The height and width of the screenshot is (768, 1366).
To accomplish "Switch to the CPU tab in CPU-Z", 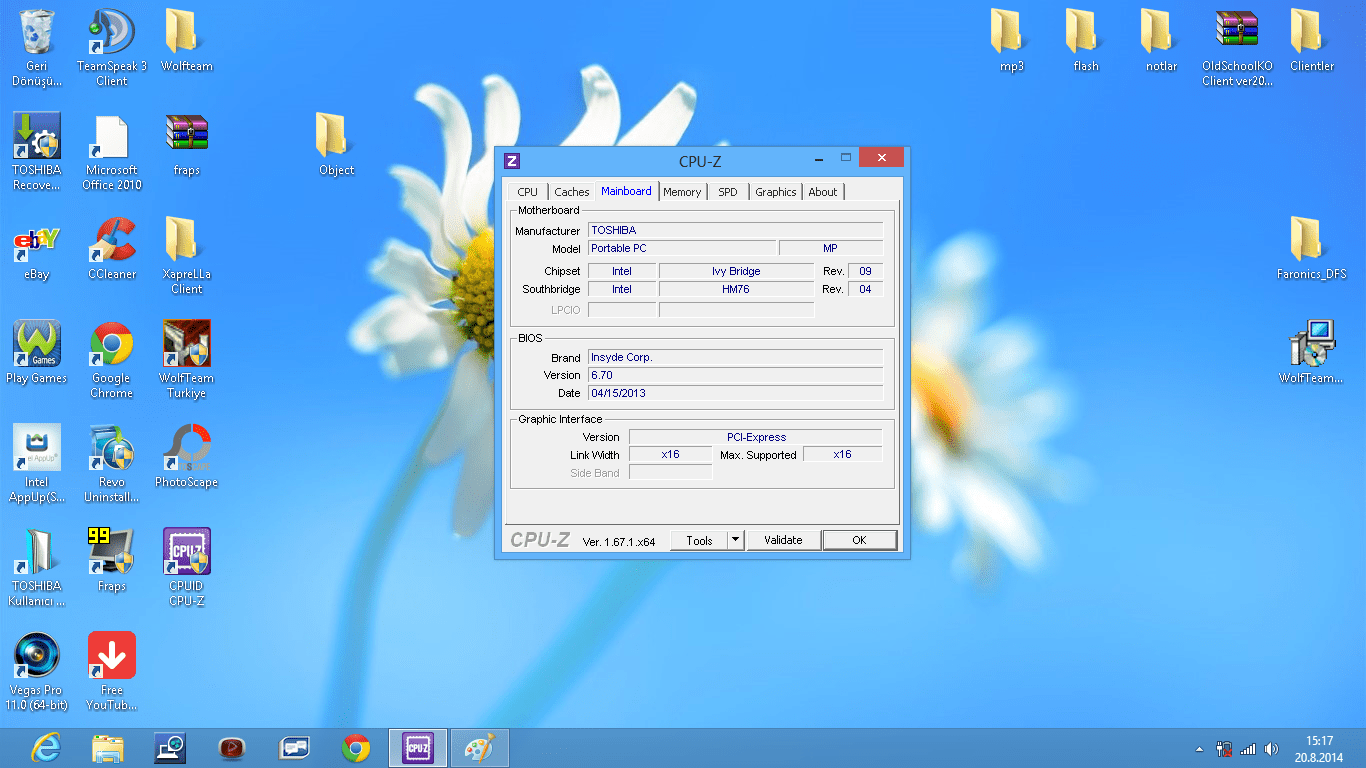I will tap(527, 192).
